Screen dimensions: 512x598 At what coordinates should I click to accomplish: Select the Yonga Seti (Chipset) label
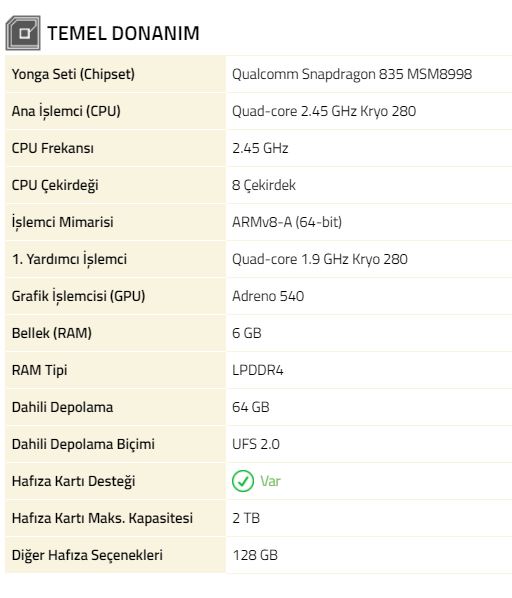[73, 74]
